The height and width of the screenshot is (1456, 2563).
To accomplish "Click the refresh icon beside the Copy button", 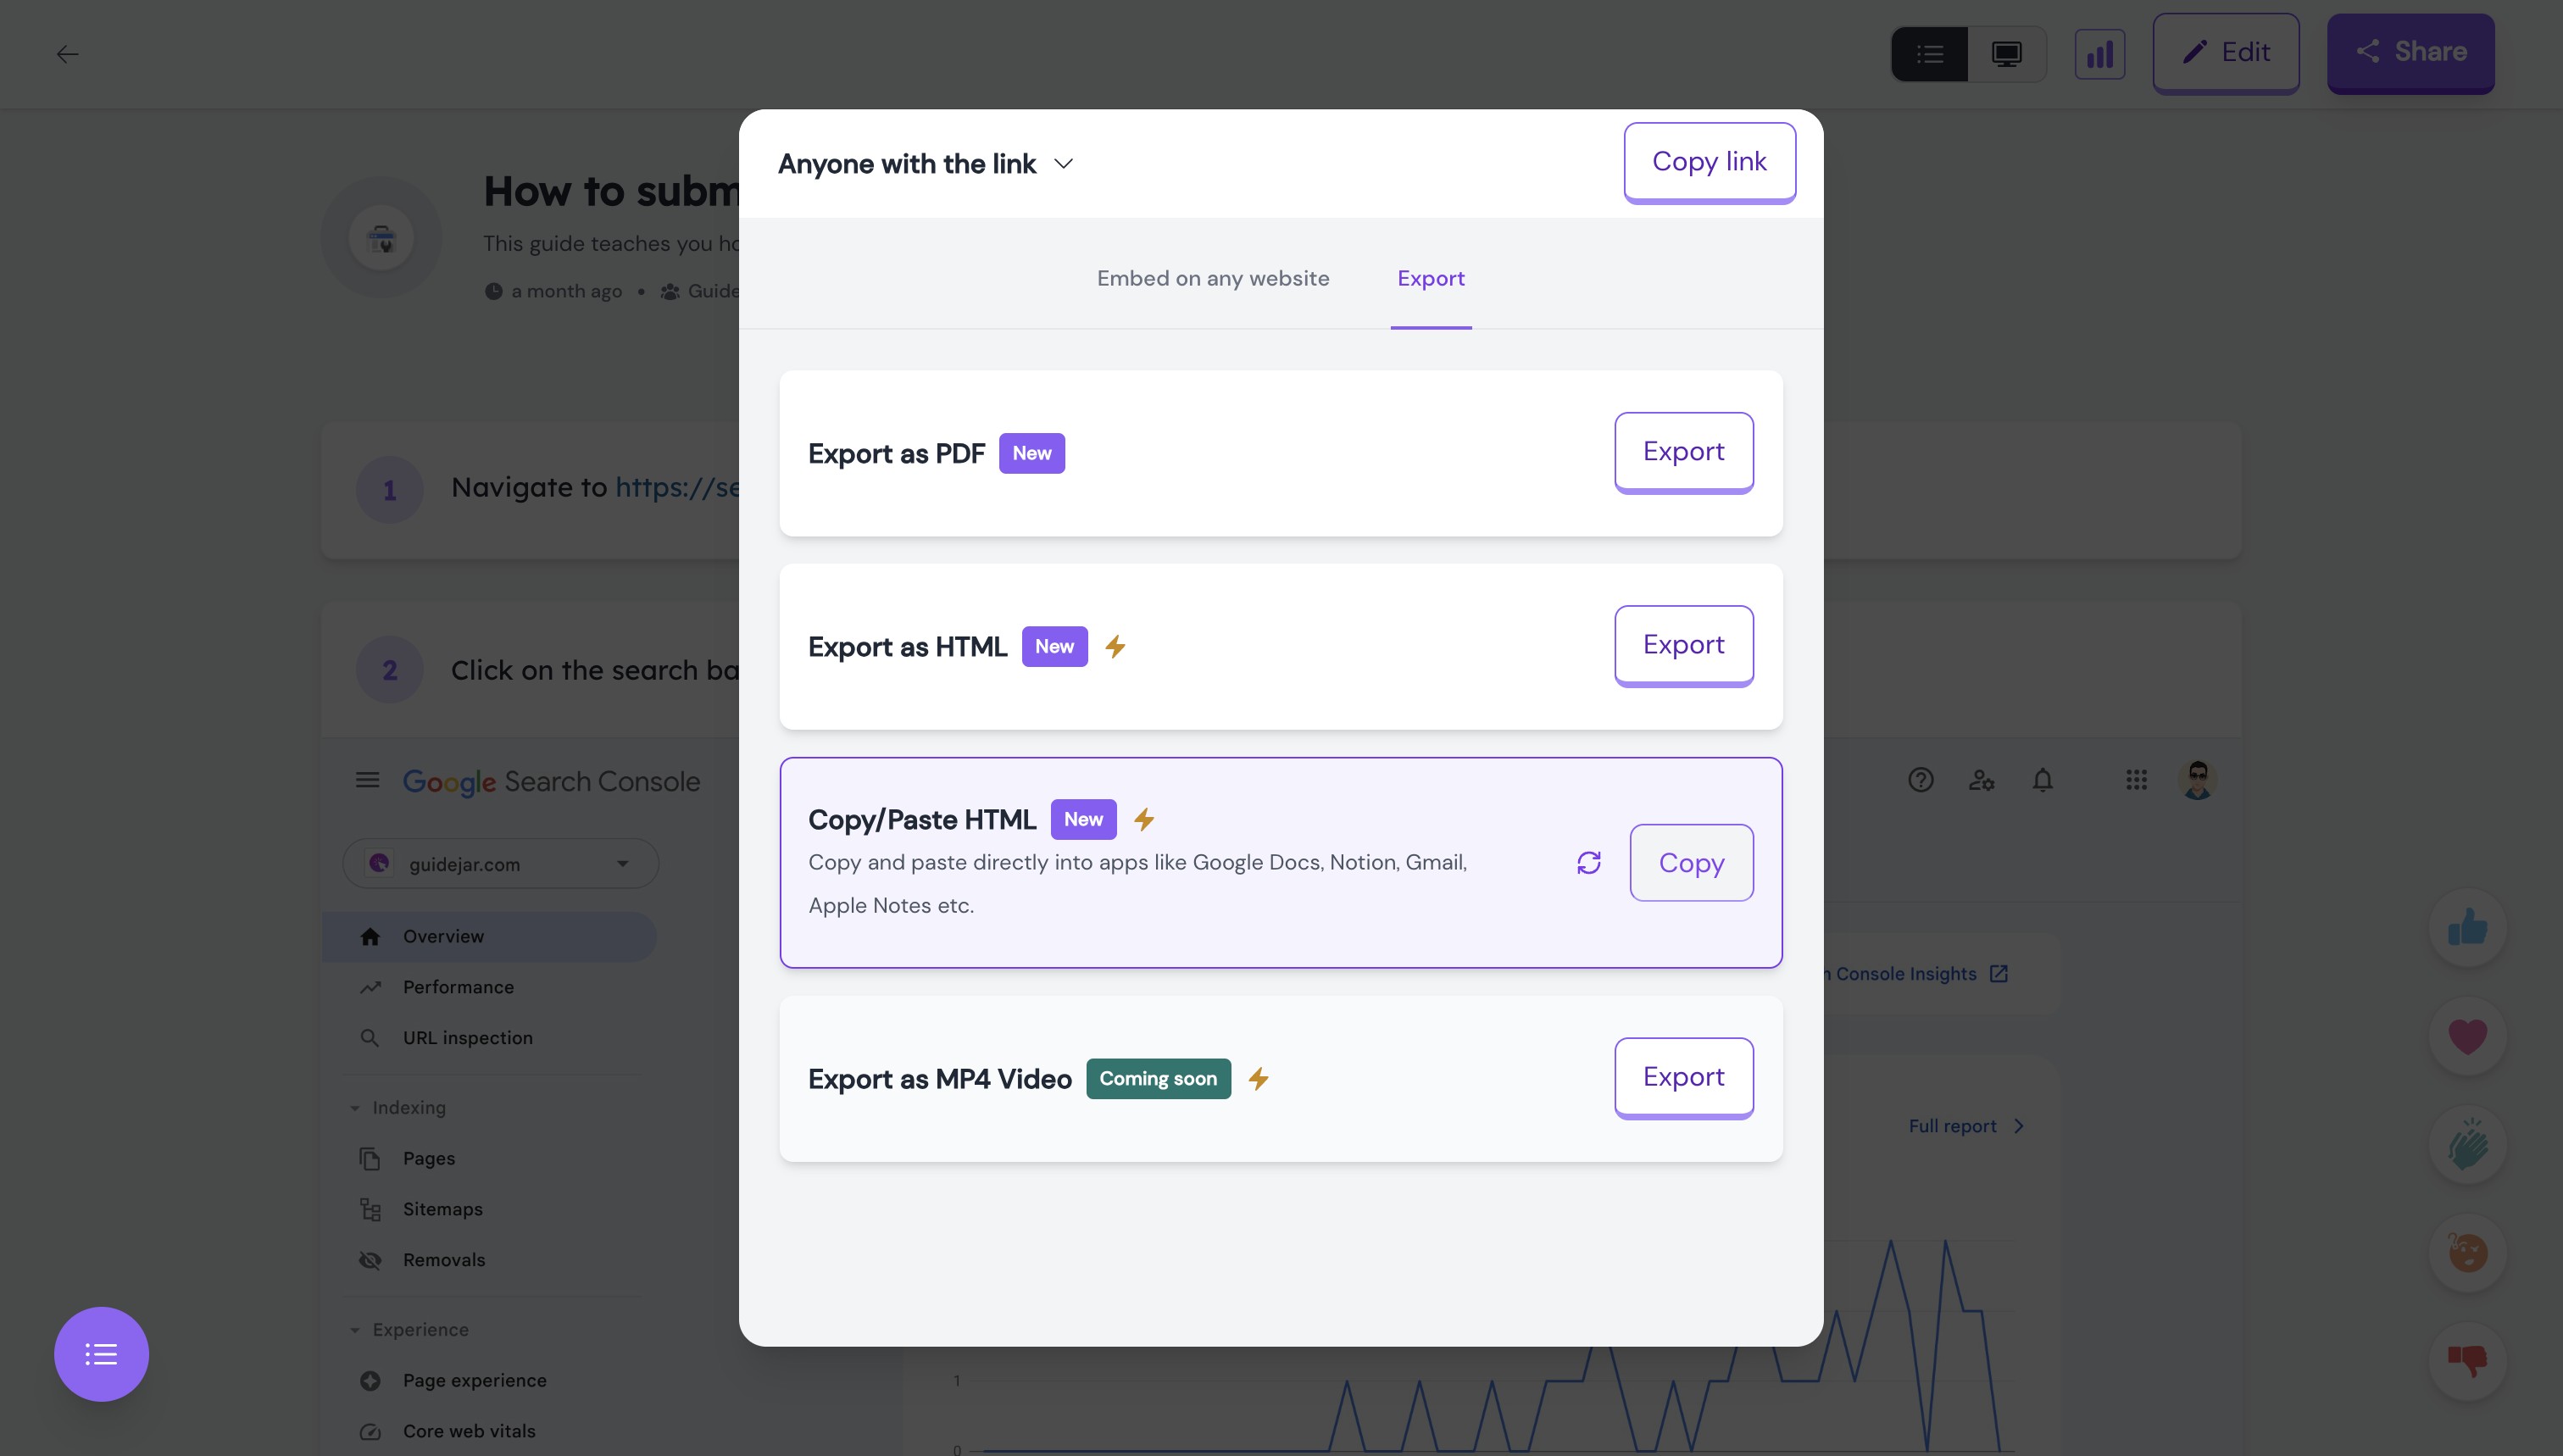I will pyautogui.click(x=1589, y=862).
